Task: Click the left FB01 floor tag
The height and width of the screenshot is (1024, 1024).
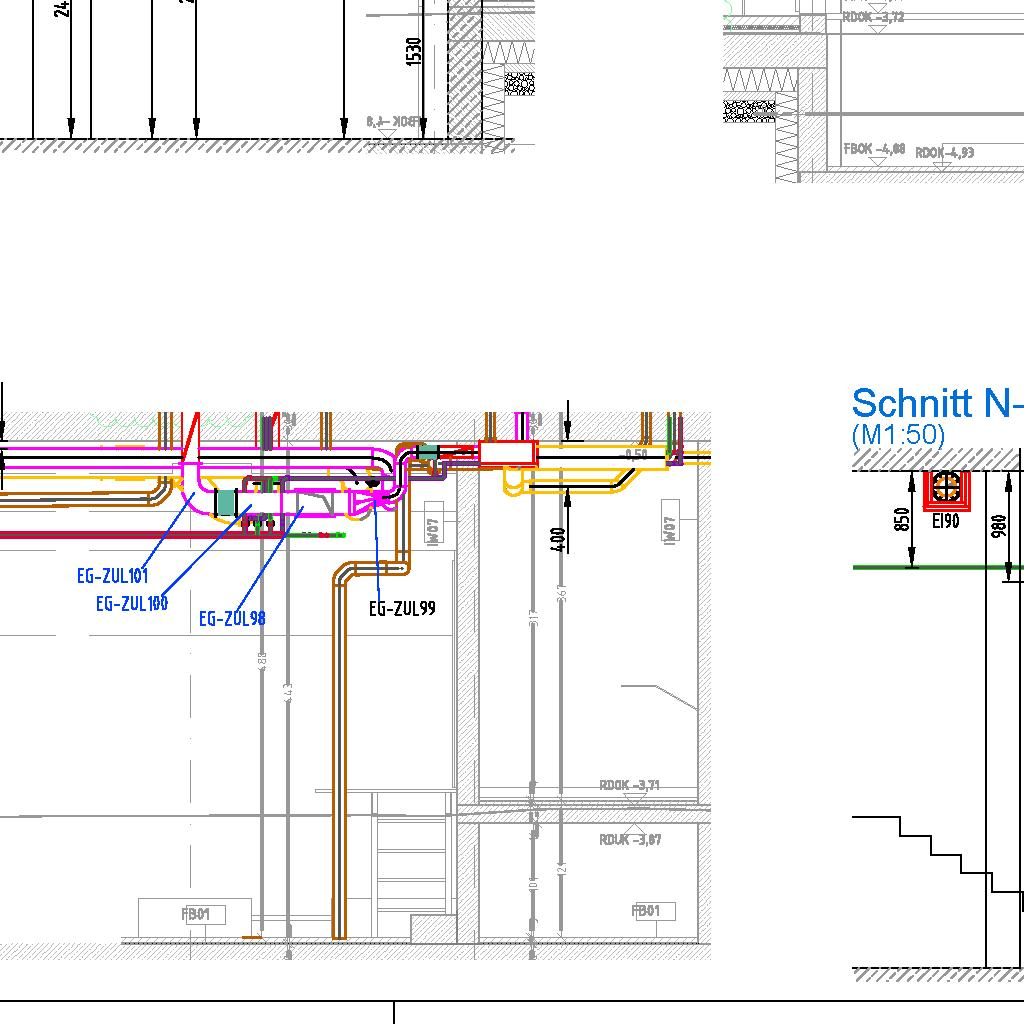Action: (196, 914)
